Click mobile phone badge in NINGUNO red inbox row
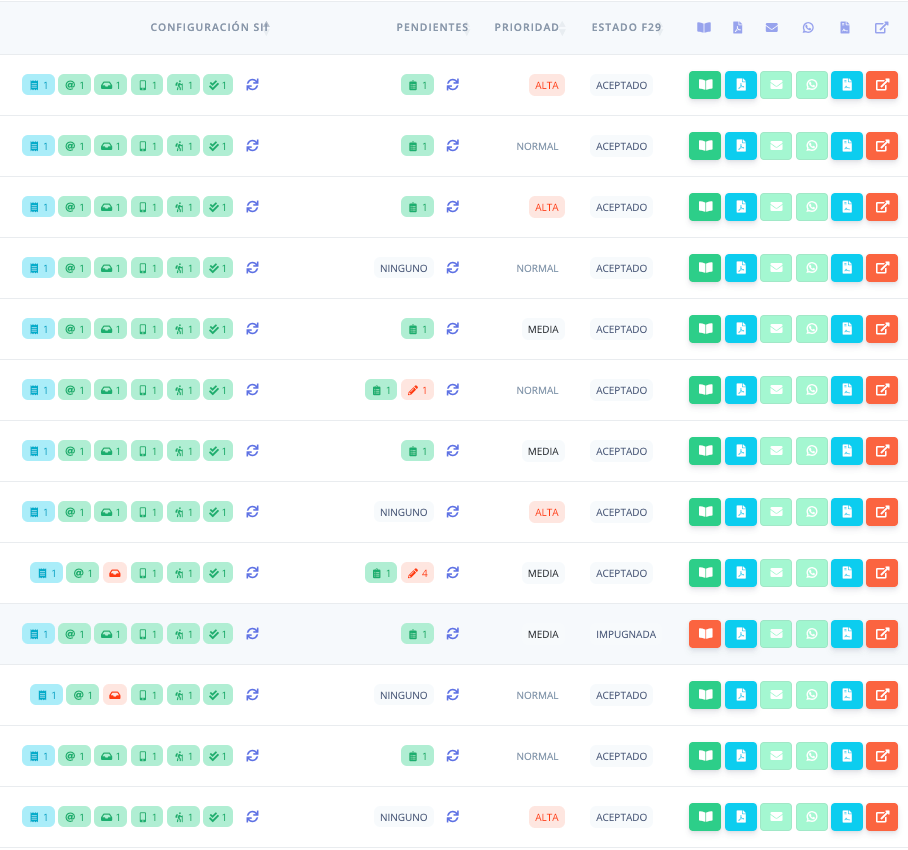The height and width of the screenshot is (850, 908). click(147, 695)
